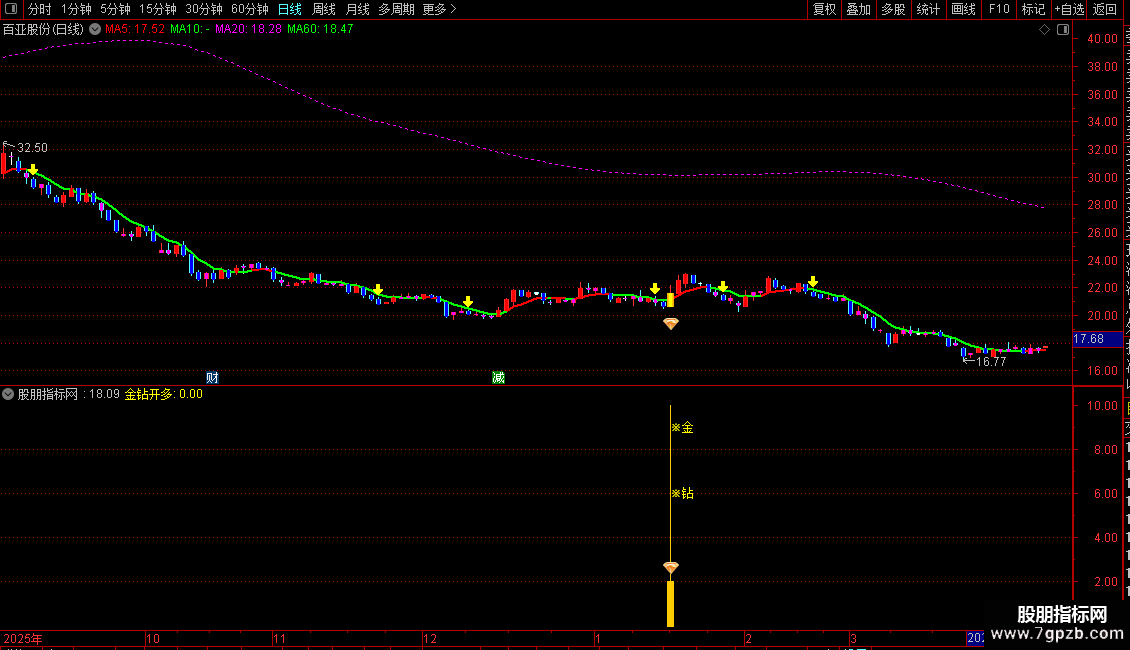
Task: Click the diamond icon near the price axis
Action: pyautogui.click(x=1045, y=30)
